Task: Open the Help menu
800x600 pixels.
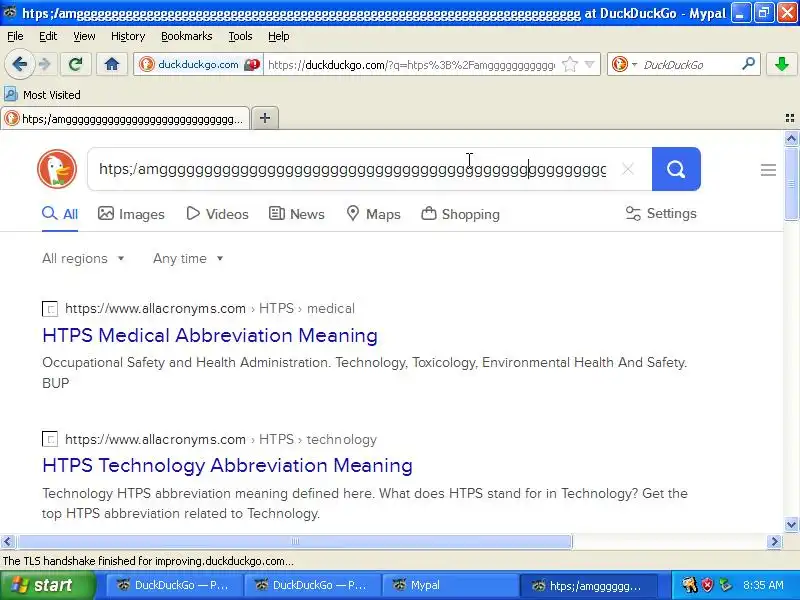Action: (x=279, y=36)
